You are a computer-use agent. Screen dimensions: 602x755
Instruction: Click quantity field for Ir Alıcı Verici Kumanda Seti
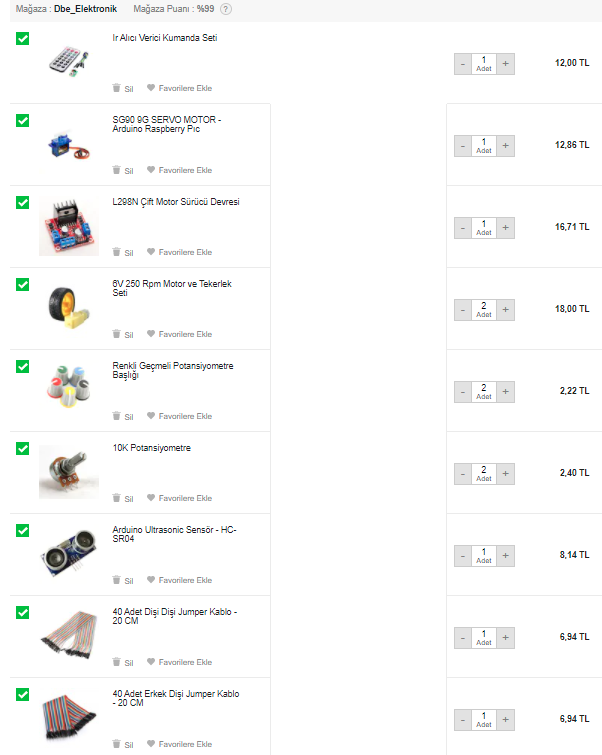pos(484,62)
